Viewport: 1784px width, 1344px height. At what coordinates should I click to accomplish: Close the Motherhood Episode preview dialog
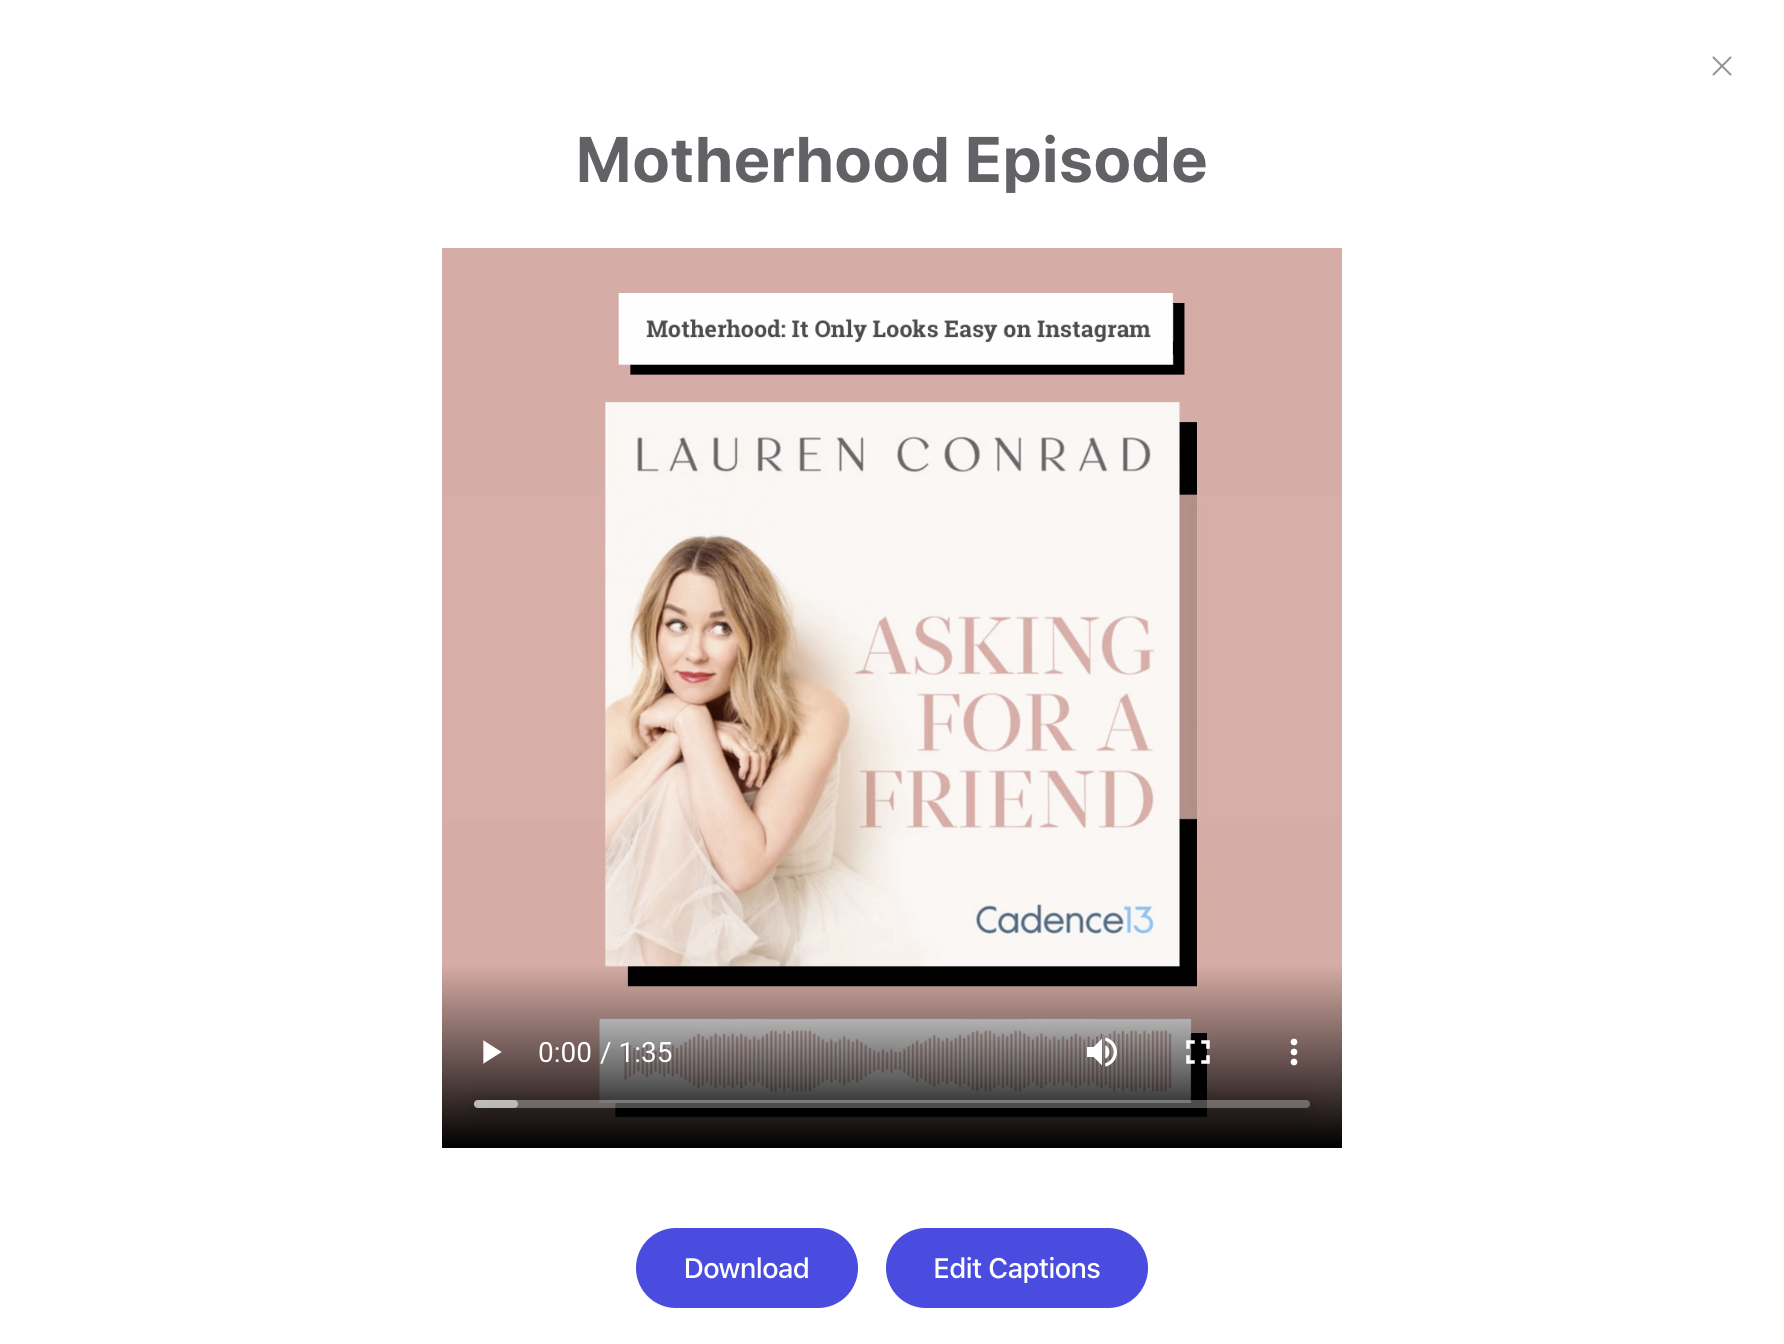pyautogui.click(x=1721, y=66)
